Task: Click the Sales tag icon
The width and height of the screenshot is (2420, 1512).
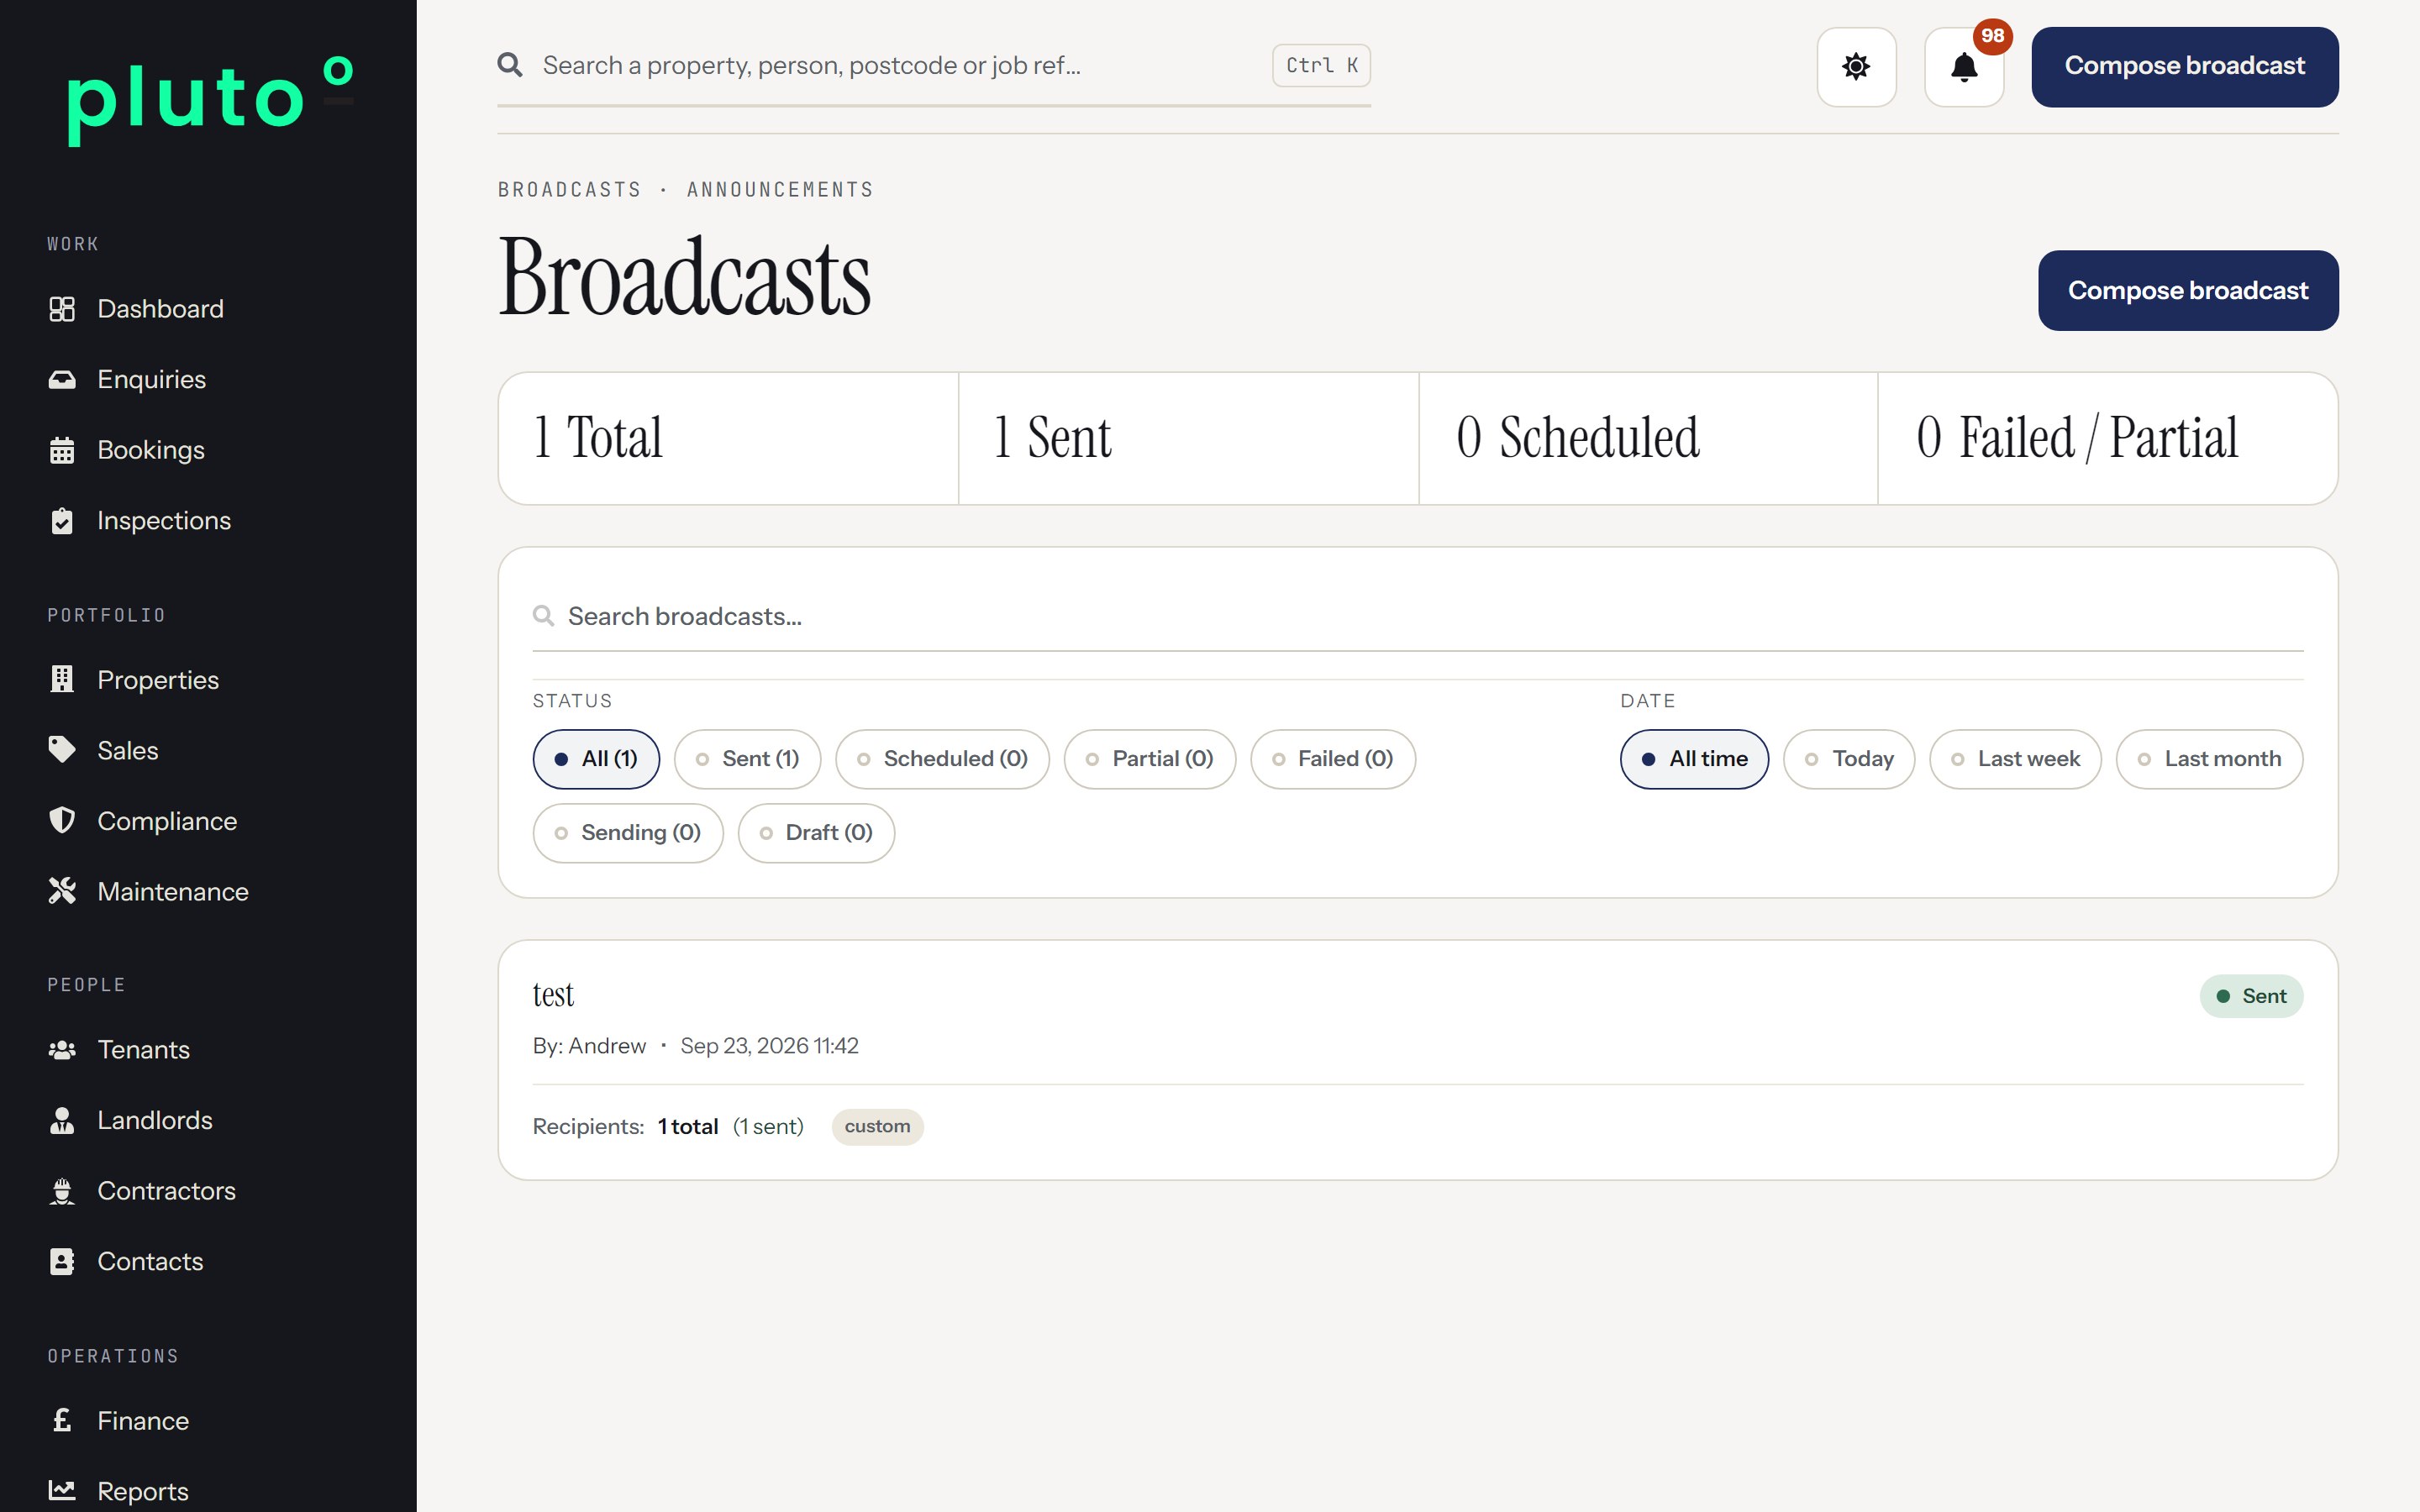Action: tap(62, 750)
